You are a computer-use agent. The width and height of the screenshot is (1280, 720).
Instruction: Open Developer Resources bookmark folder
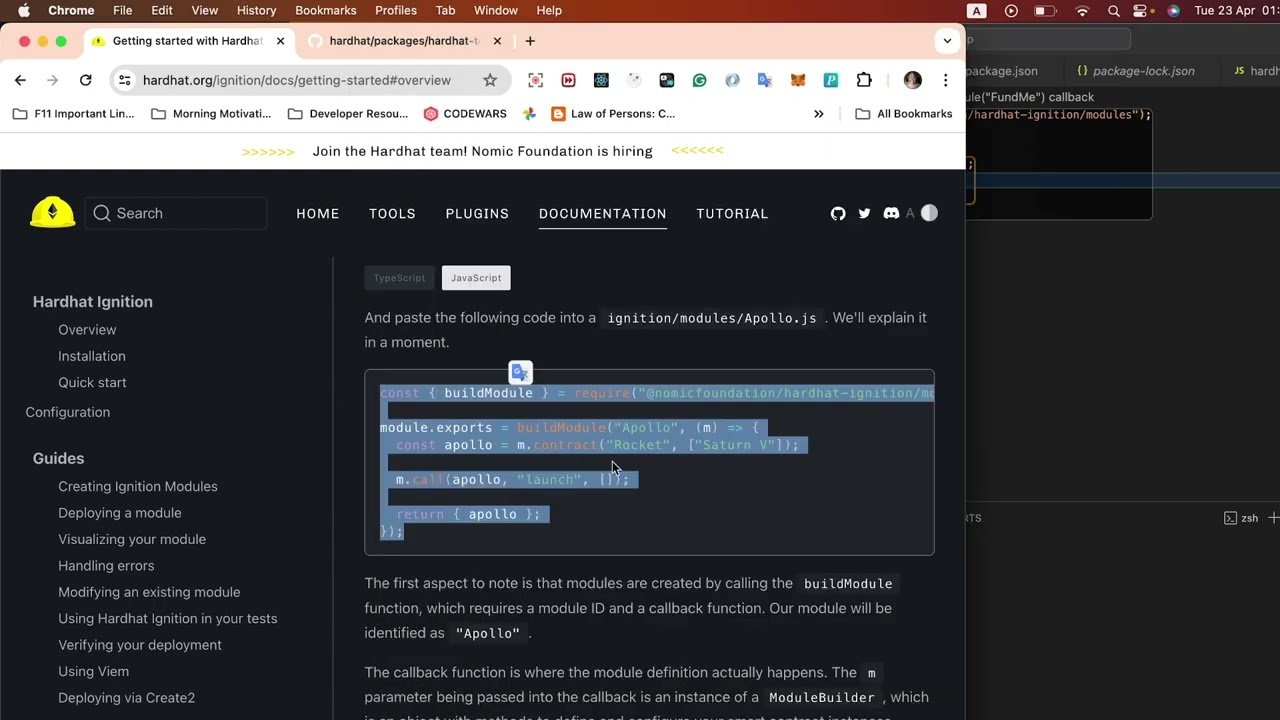(348, 114)
